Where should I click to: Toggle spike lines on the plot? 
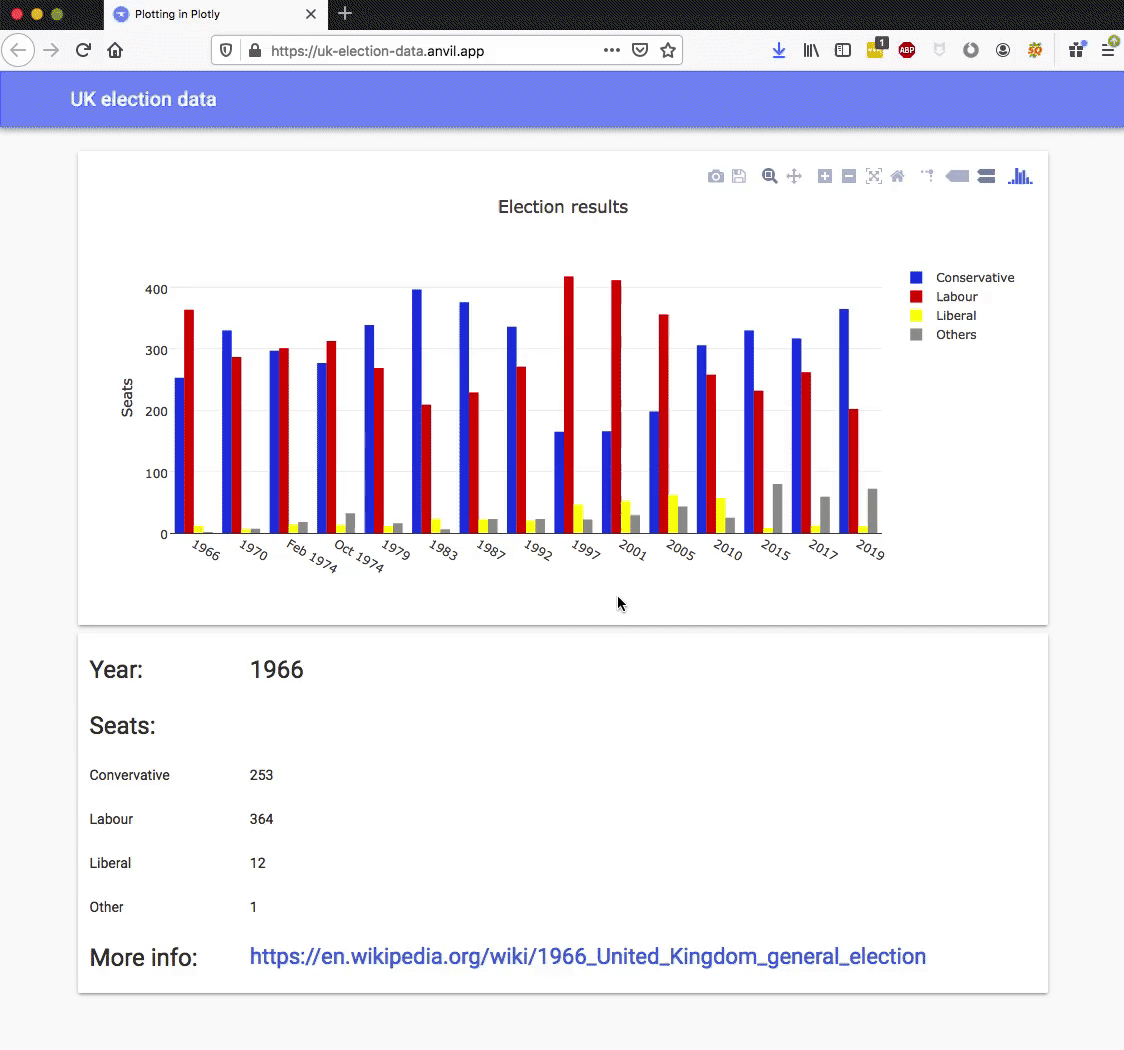(928, 176)
